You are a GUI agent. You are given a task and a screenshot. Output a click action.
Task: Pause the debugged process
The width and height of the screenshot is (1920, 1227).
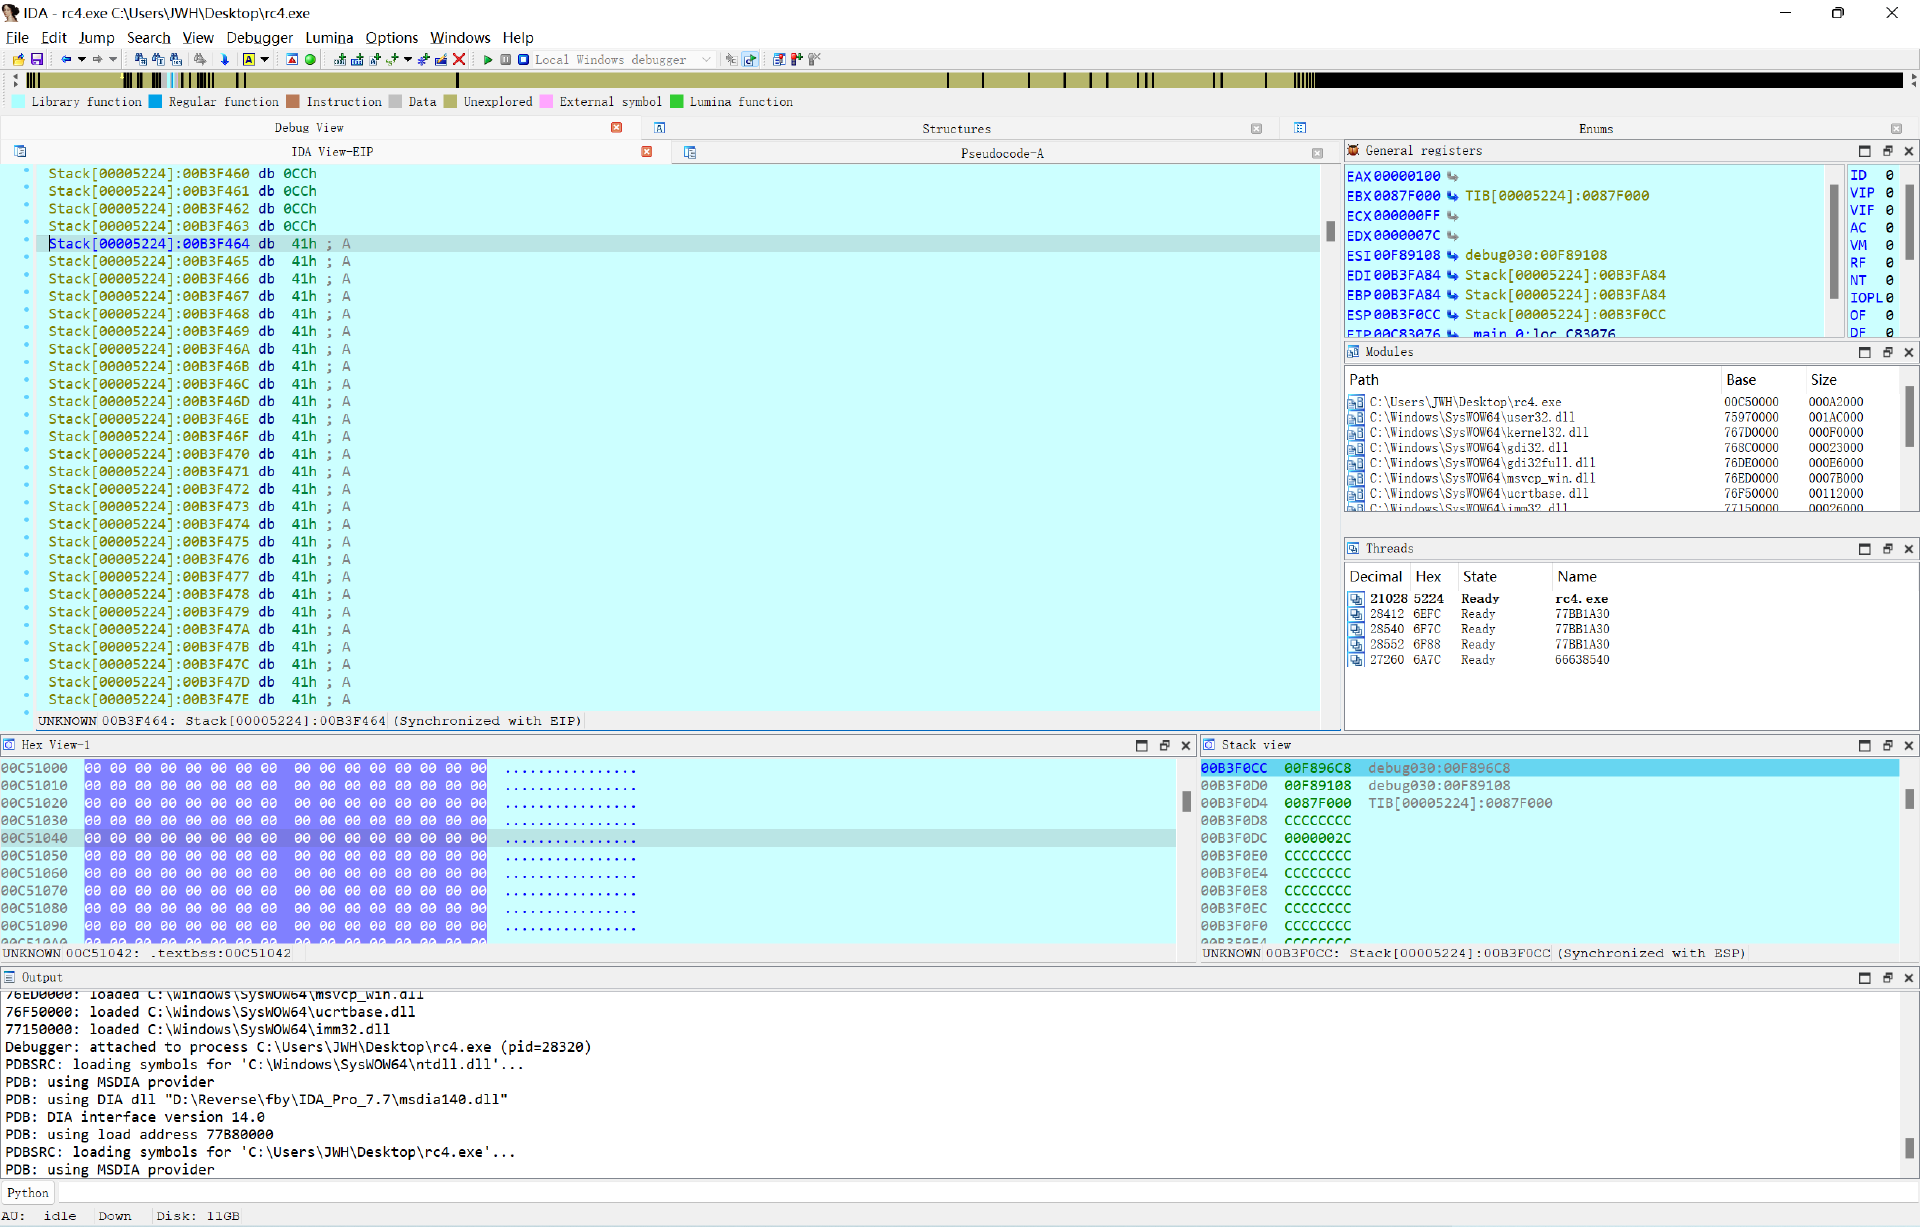tap(506, 60)
